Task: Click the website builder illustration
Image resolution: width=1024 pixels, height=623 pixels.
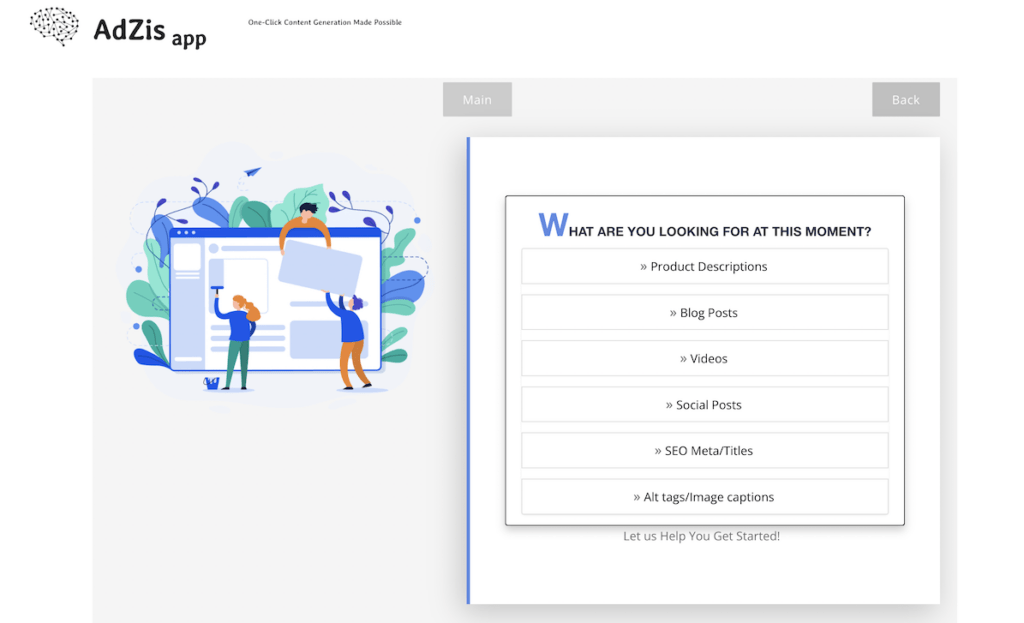Action: click(274, 280)
